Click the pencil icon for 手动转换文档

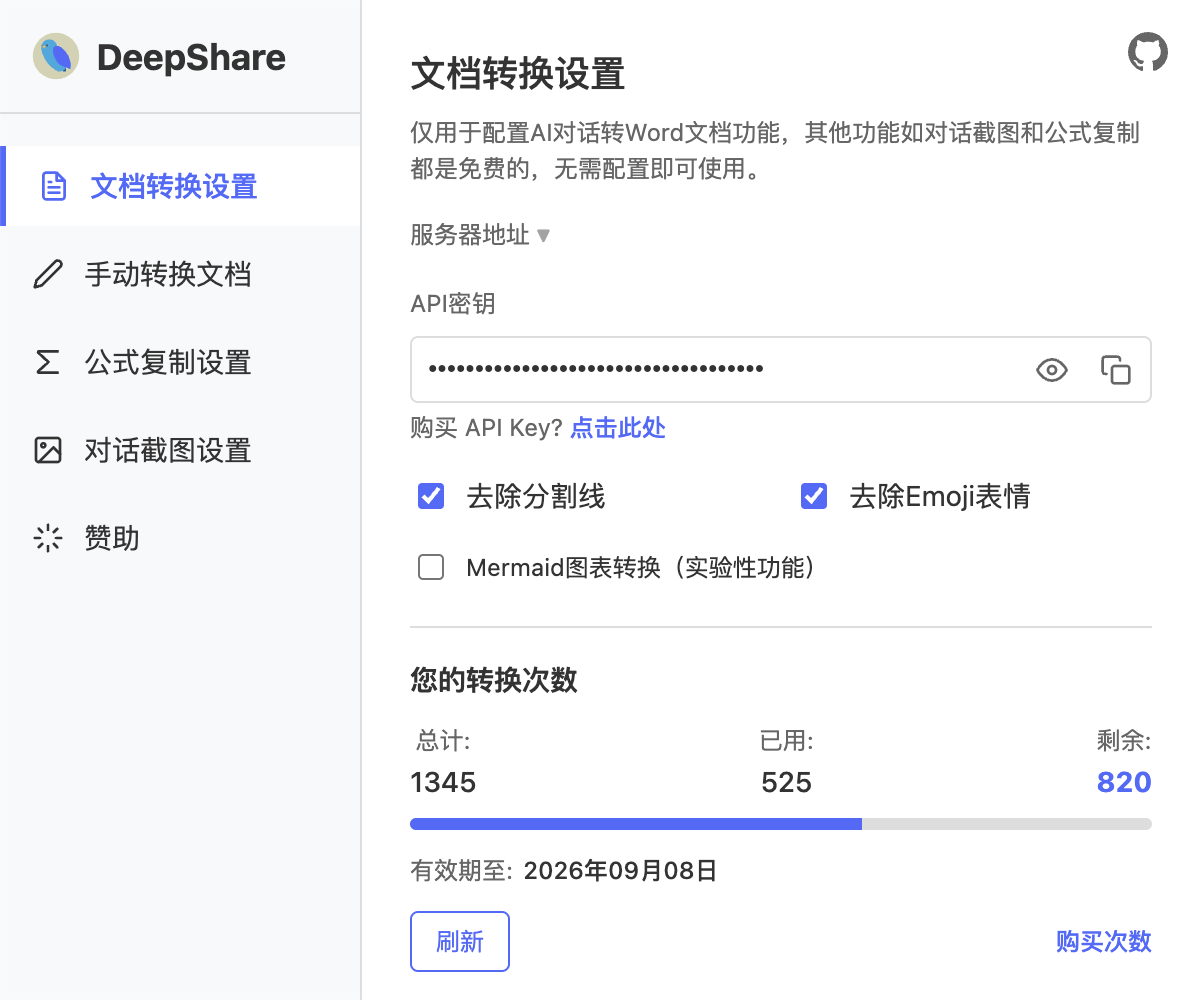[x=48, y=274]
